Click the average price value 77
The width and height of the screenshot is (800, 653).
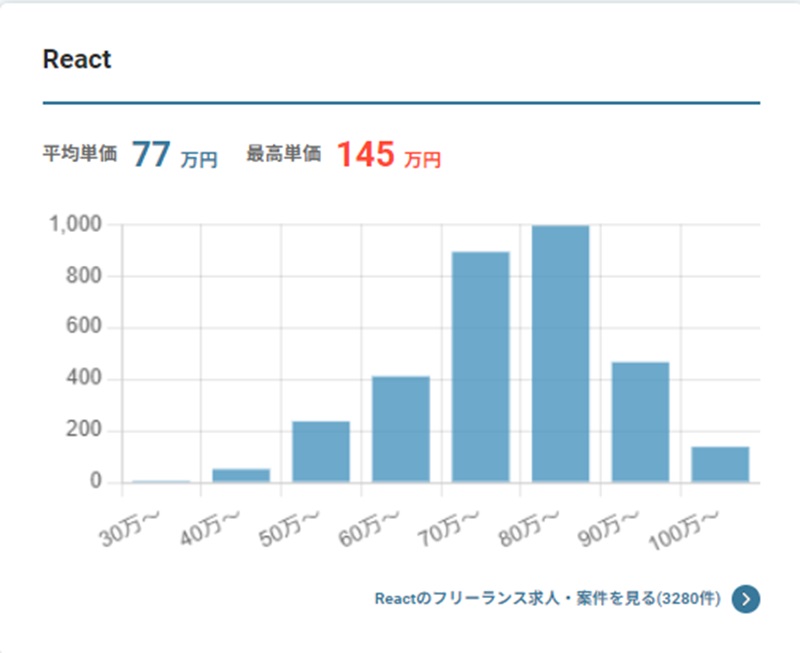coord(151,155)
